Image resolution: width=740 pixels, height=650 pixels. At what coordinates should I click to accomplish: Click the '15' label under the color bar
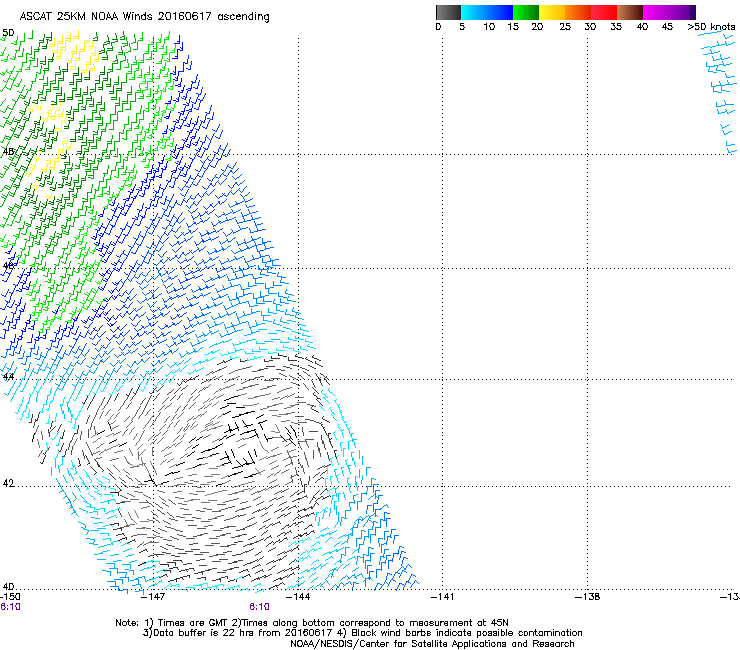pyautogui.click(x=513, y=27)
